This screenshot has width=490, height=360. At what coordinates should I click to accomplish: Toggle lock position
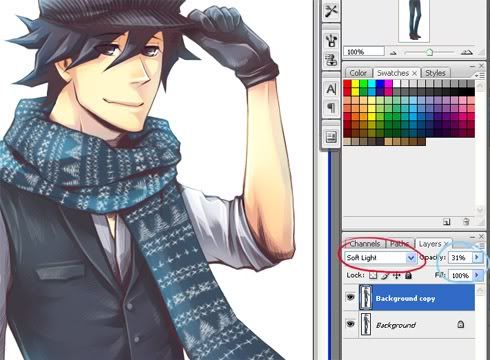coord(396,275)
